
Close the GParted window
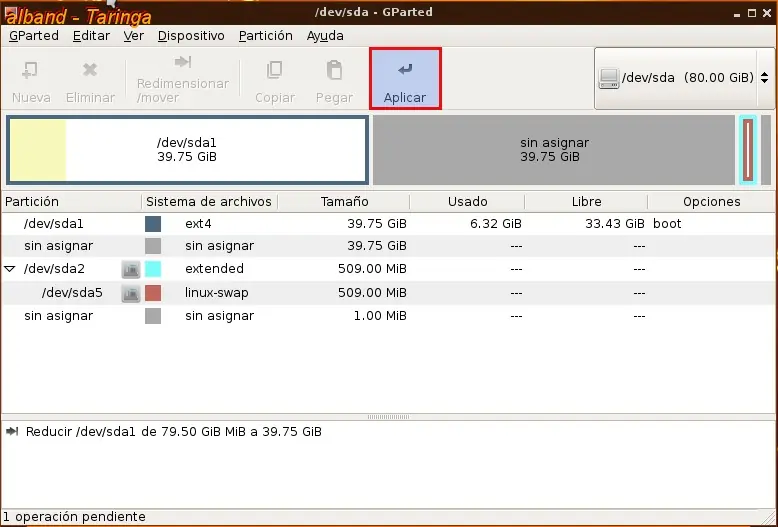767,13
